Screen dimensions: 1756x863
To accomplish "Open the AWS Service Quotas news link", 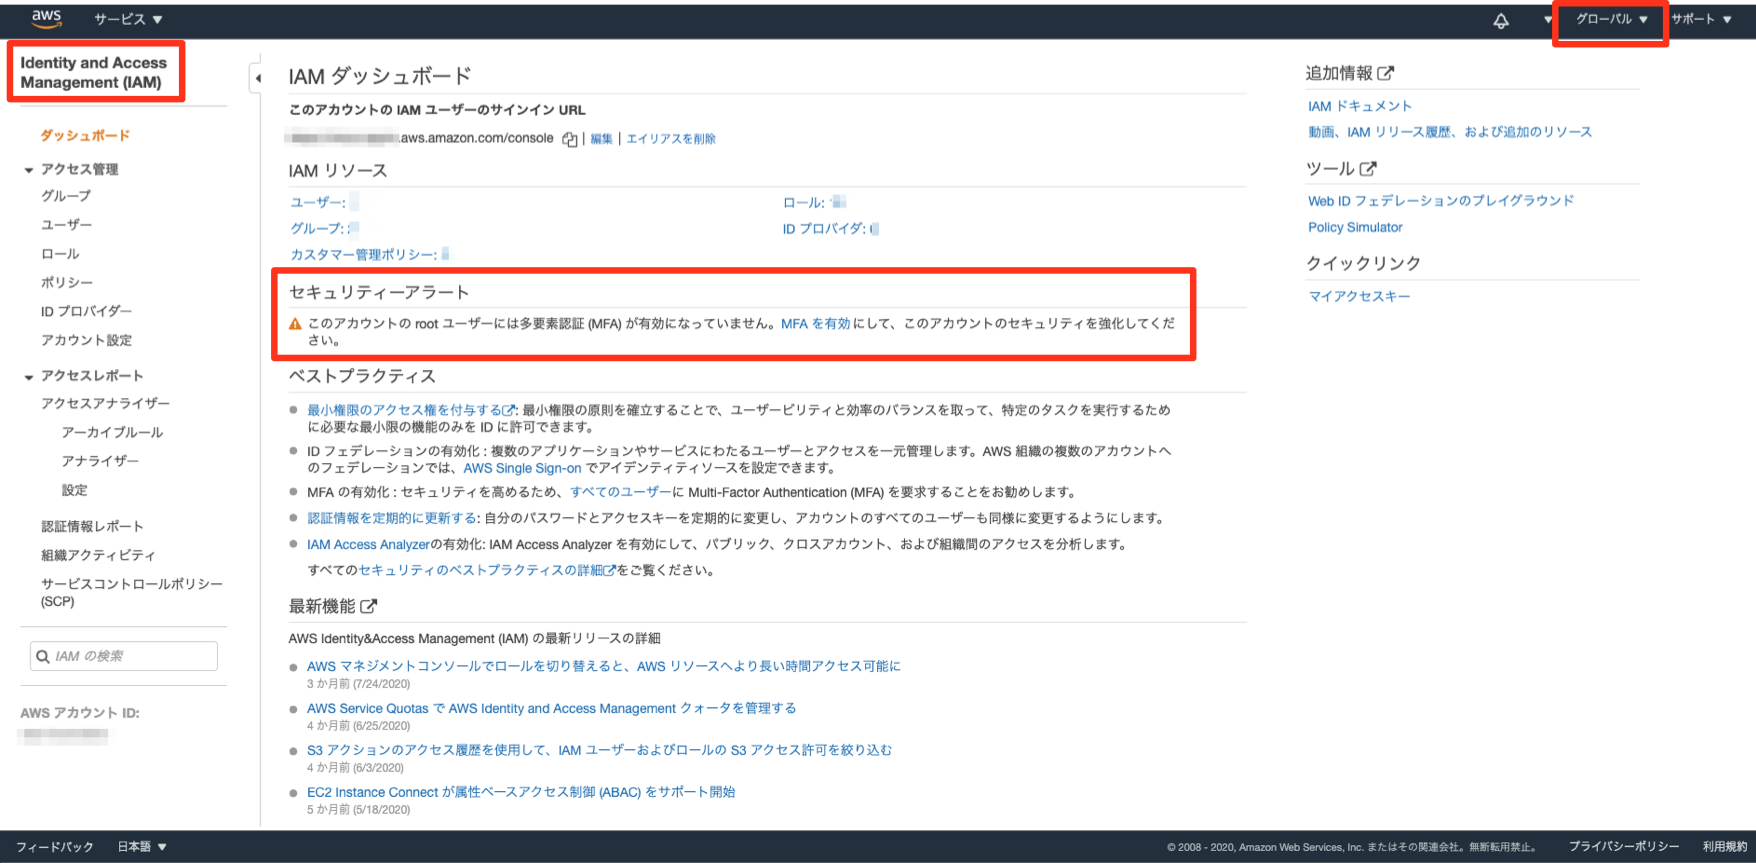I will [552, 708].
